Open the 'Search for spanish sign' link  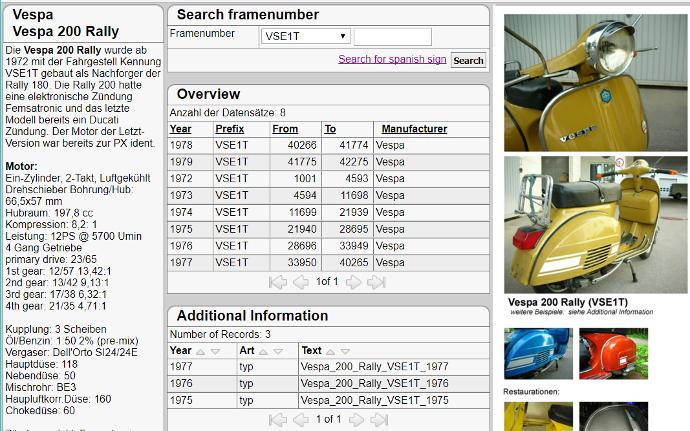pos(392,59)
